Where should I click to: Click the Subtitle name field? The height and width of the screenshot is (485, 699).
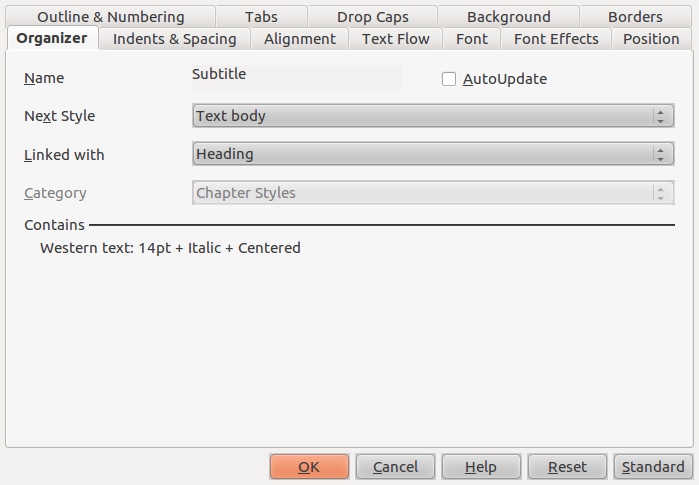tap(297, 78)
